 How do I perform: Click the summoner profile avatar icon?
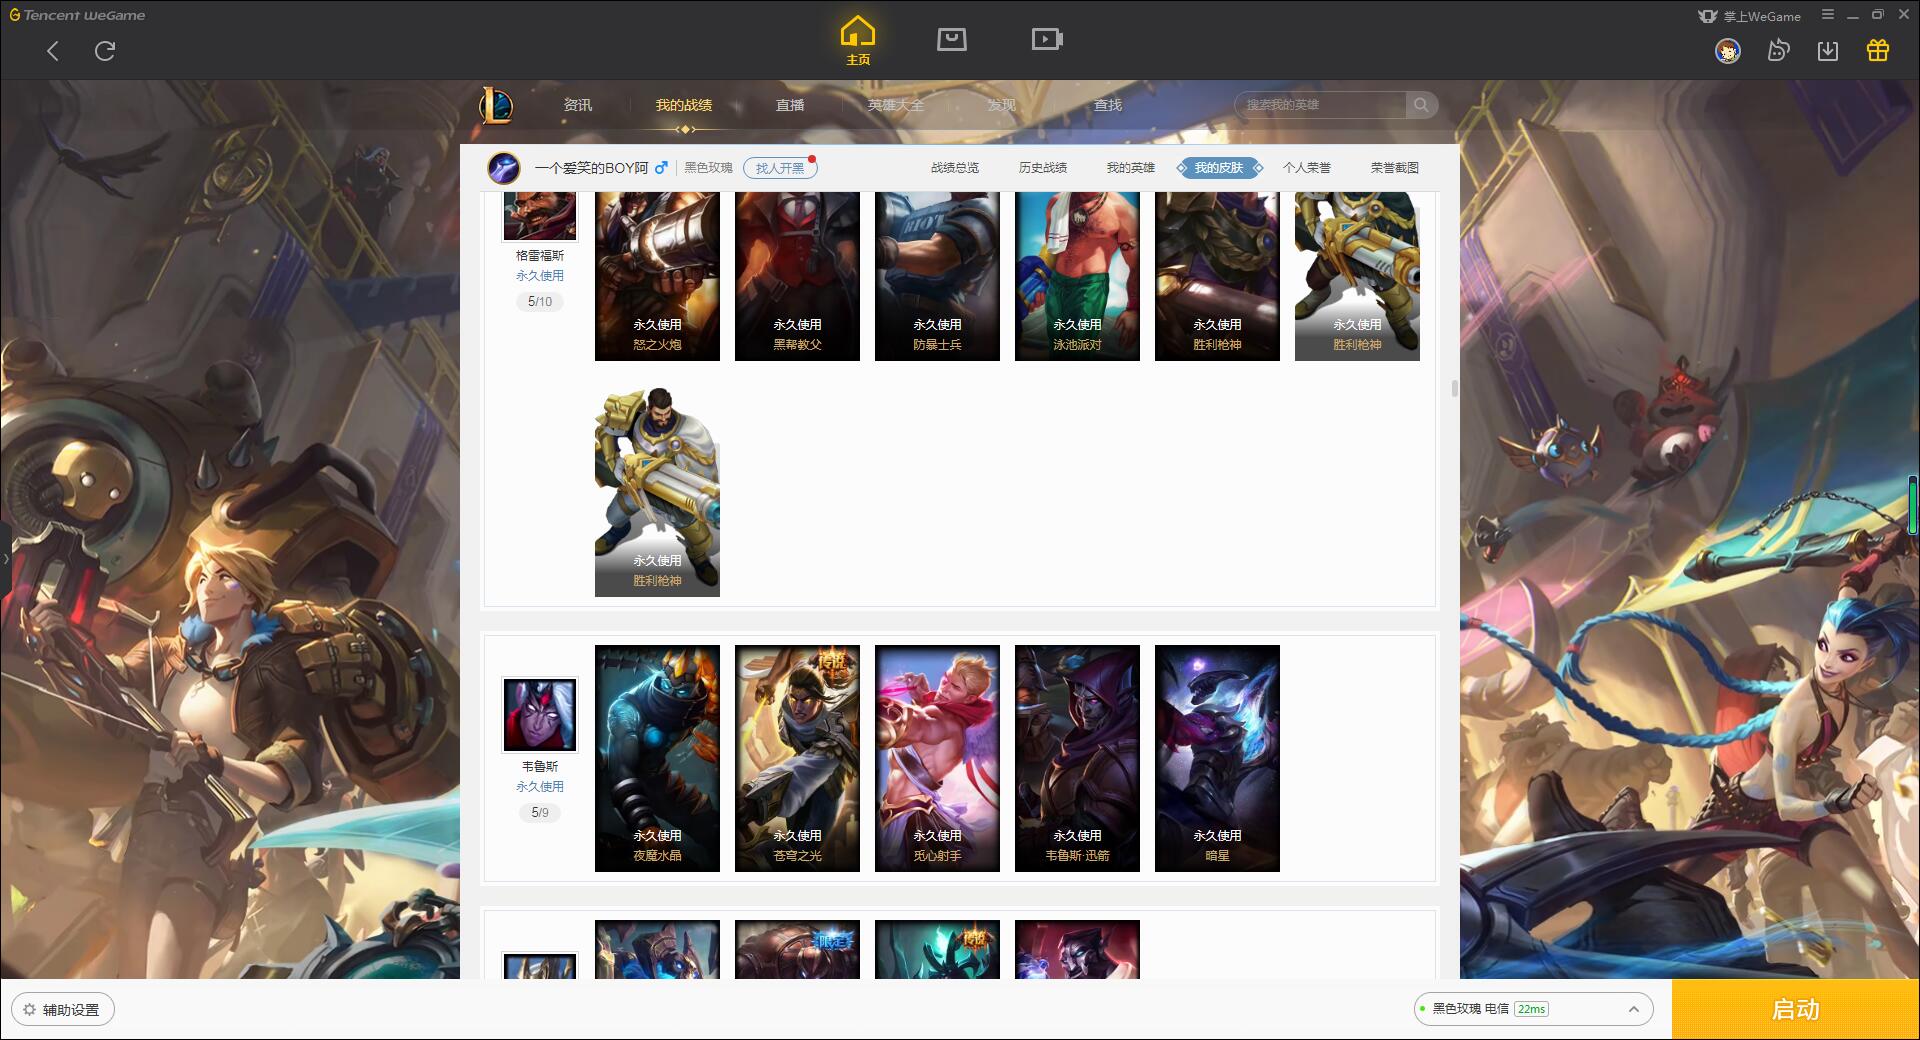coord(504,168)
